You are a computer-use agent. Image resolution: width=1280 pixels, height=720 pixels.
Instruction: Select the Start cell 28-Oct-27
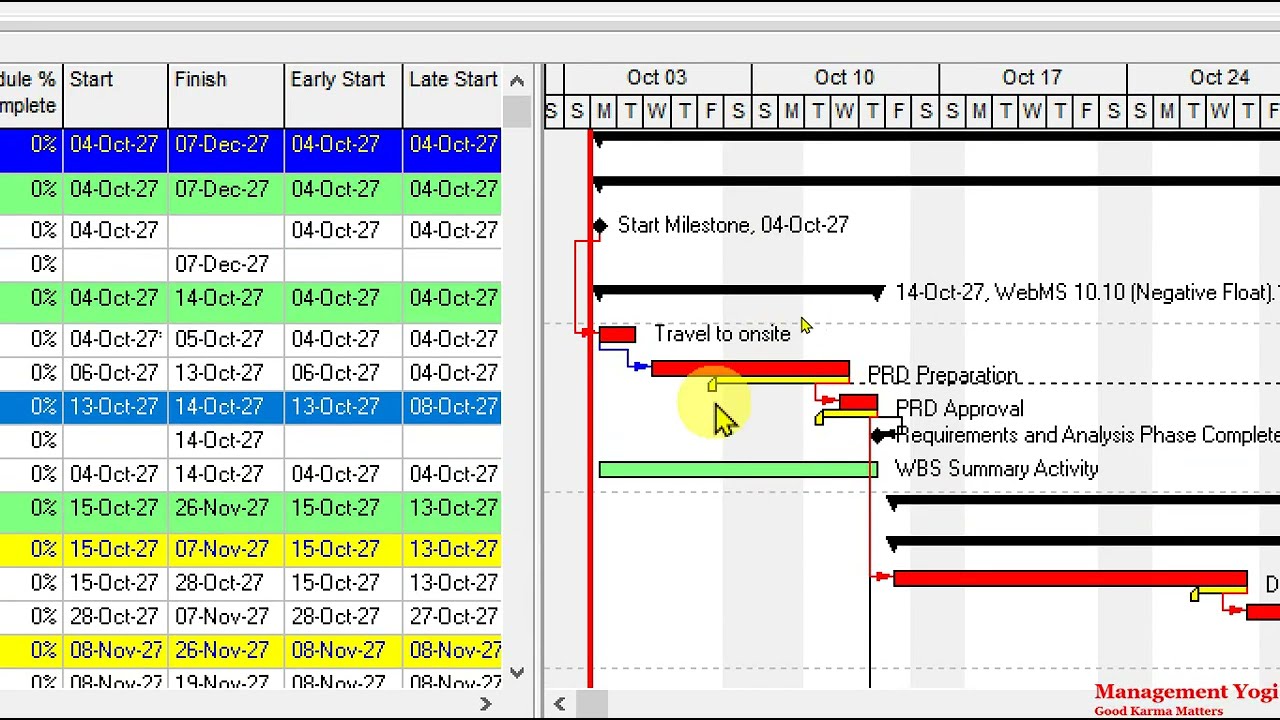click(x=115, y=616)
